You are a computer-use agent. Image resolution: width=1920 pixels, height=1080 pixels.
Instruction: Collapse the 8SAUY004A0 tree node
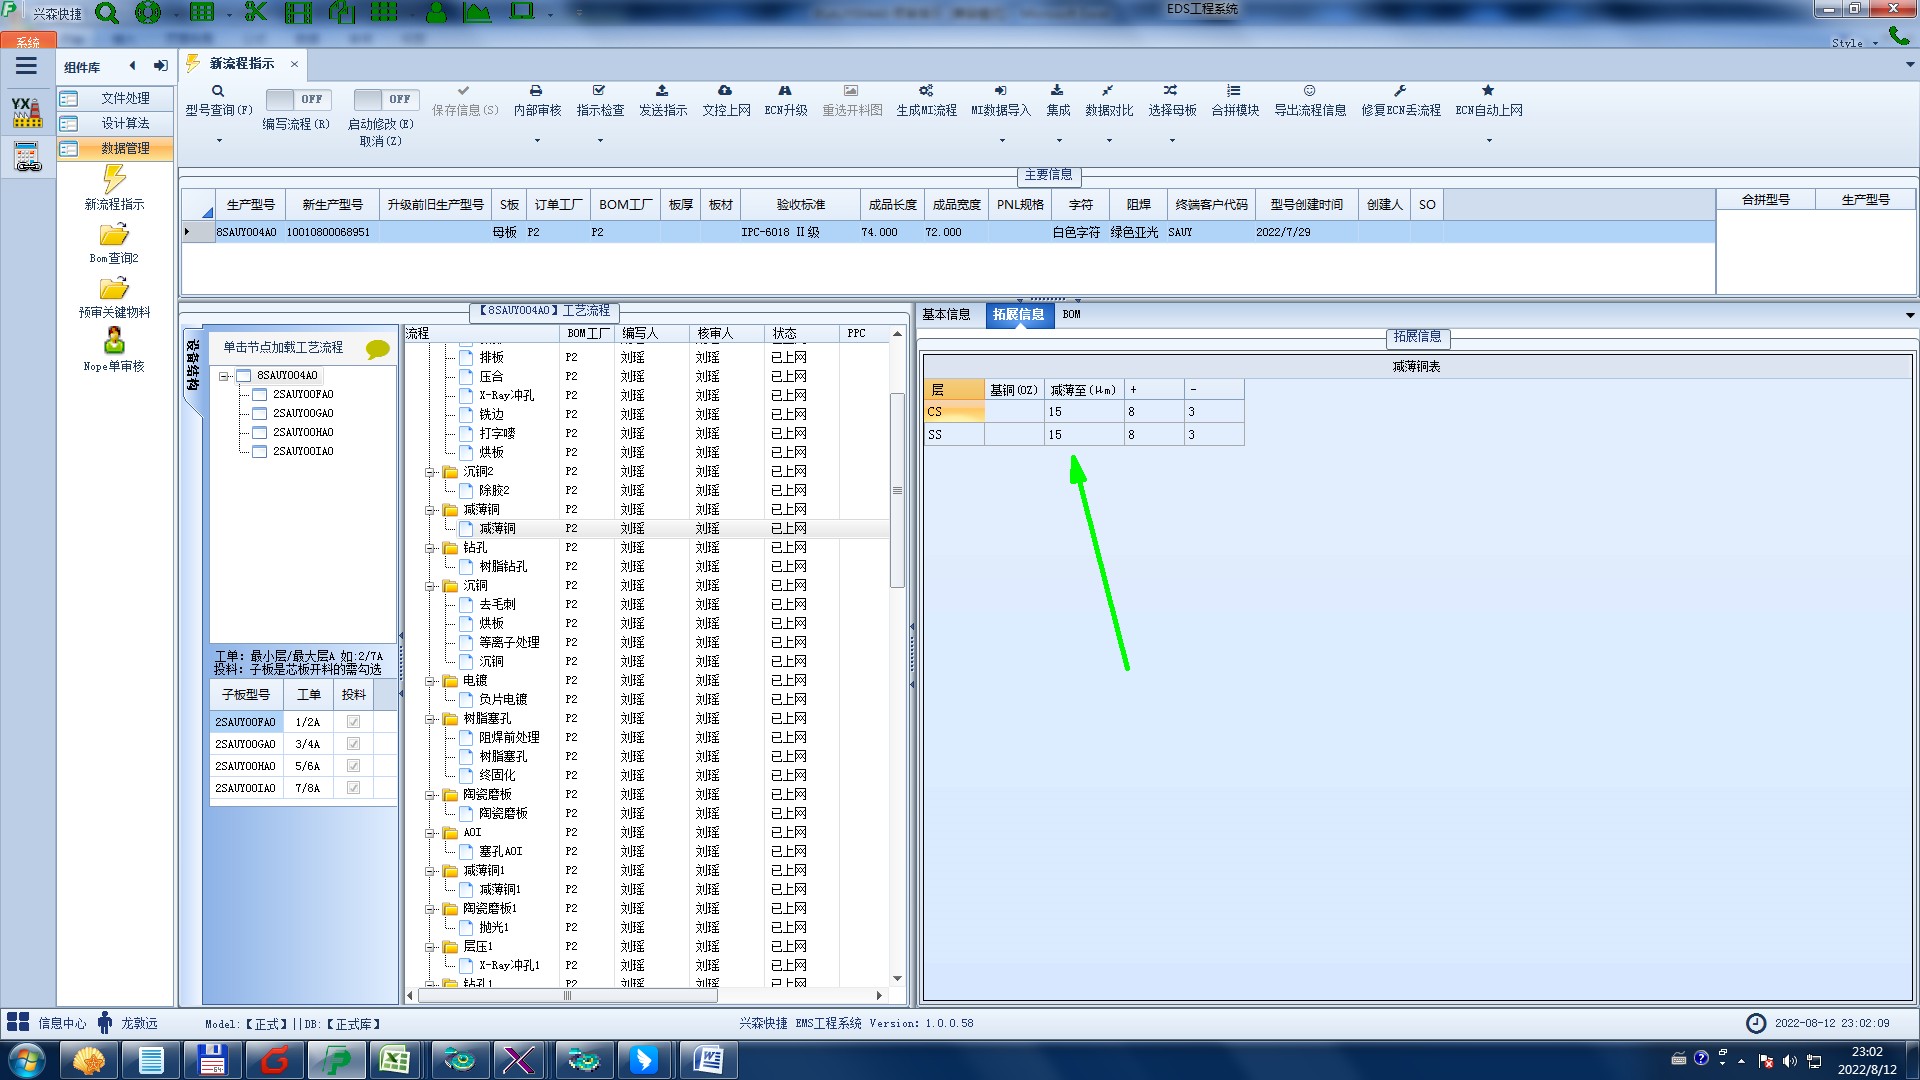(x=225, y=376)
